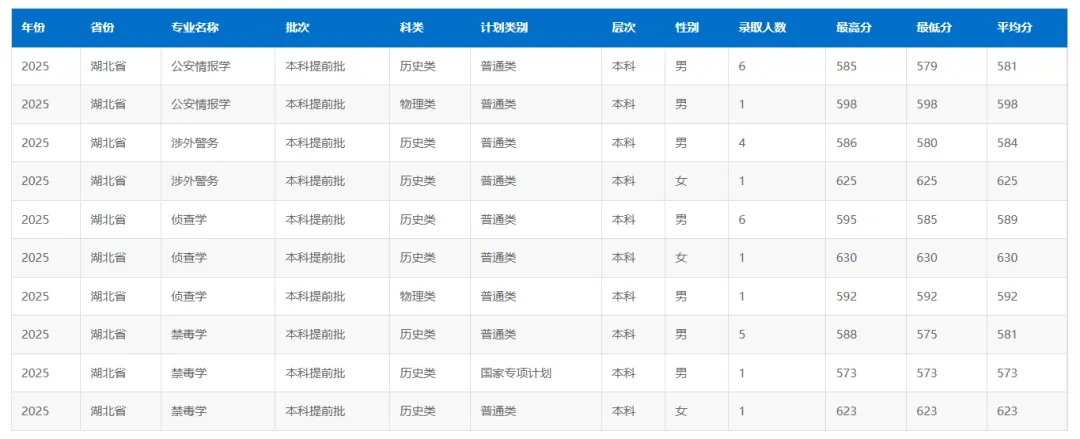Screen dimensions: 1080x439
Task: Select the 科类 column header
Action: [x=412, y=28]
